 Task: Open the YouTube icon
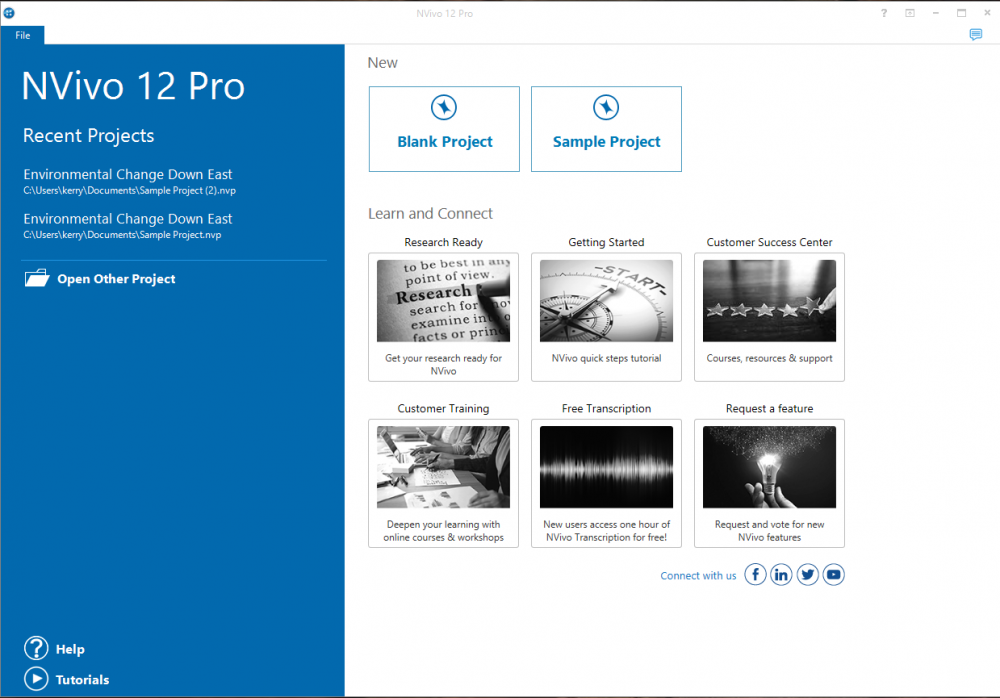coord(834,575)
